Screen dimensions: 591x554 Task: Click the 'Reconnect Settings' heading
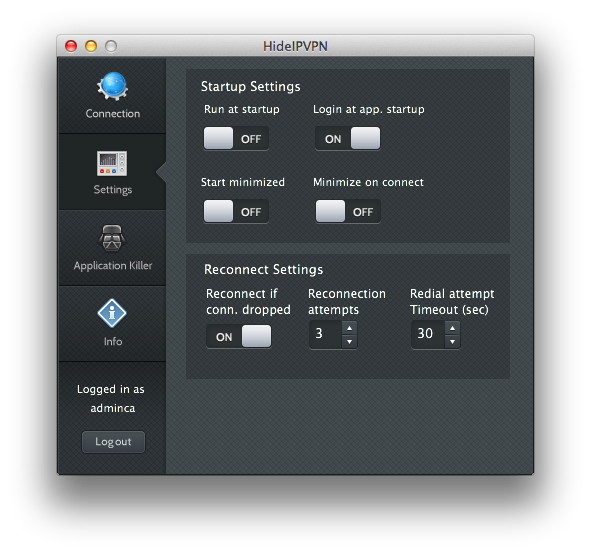(263, 269)
